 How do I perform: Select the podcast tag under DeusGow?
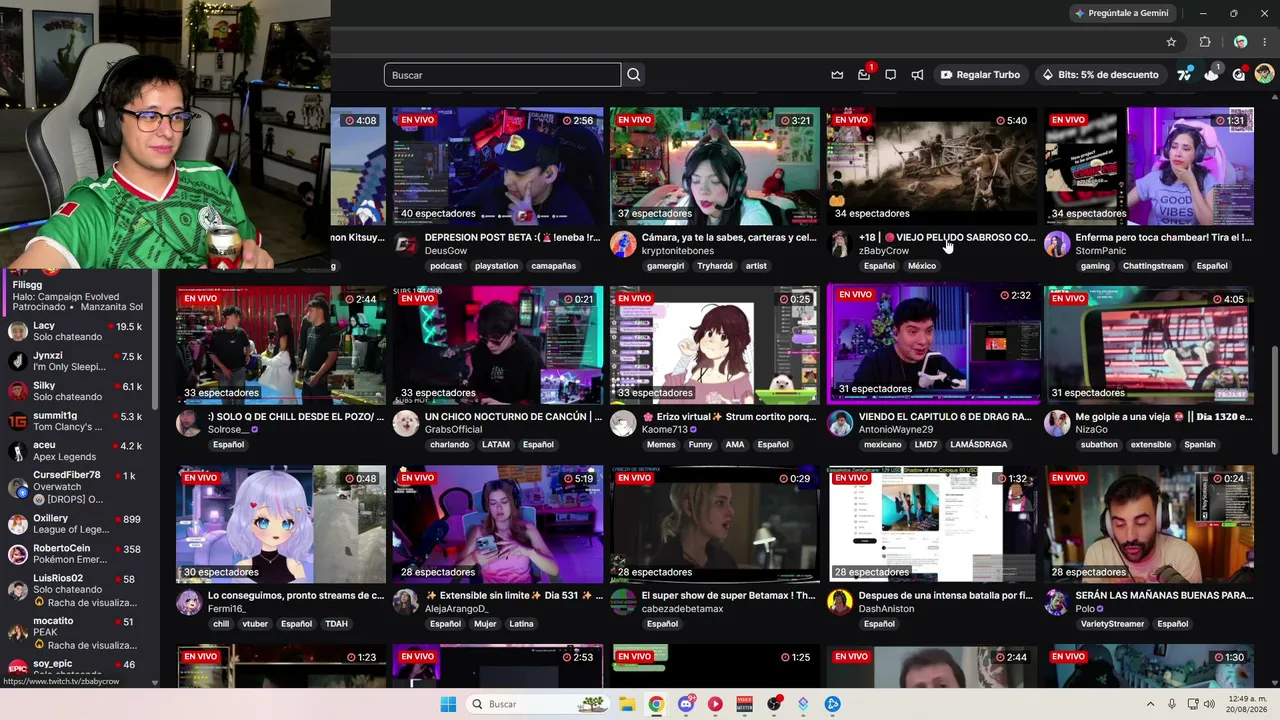pyautogui.click(x=446, y=266)
